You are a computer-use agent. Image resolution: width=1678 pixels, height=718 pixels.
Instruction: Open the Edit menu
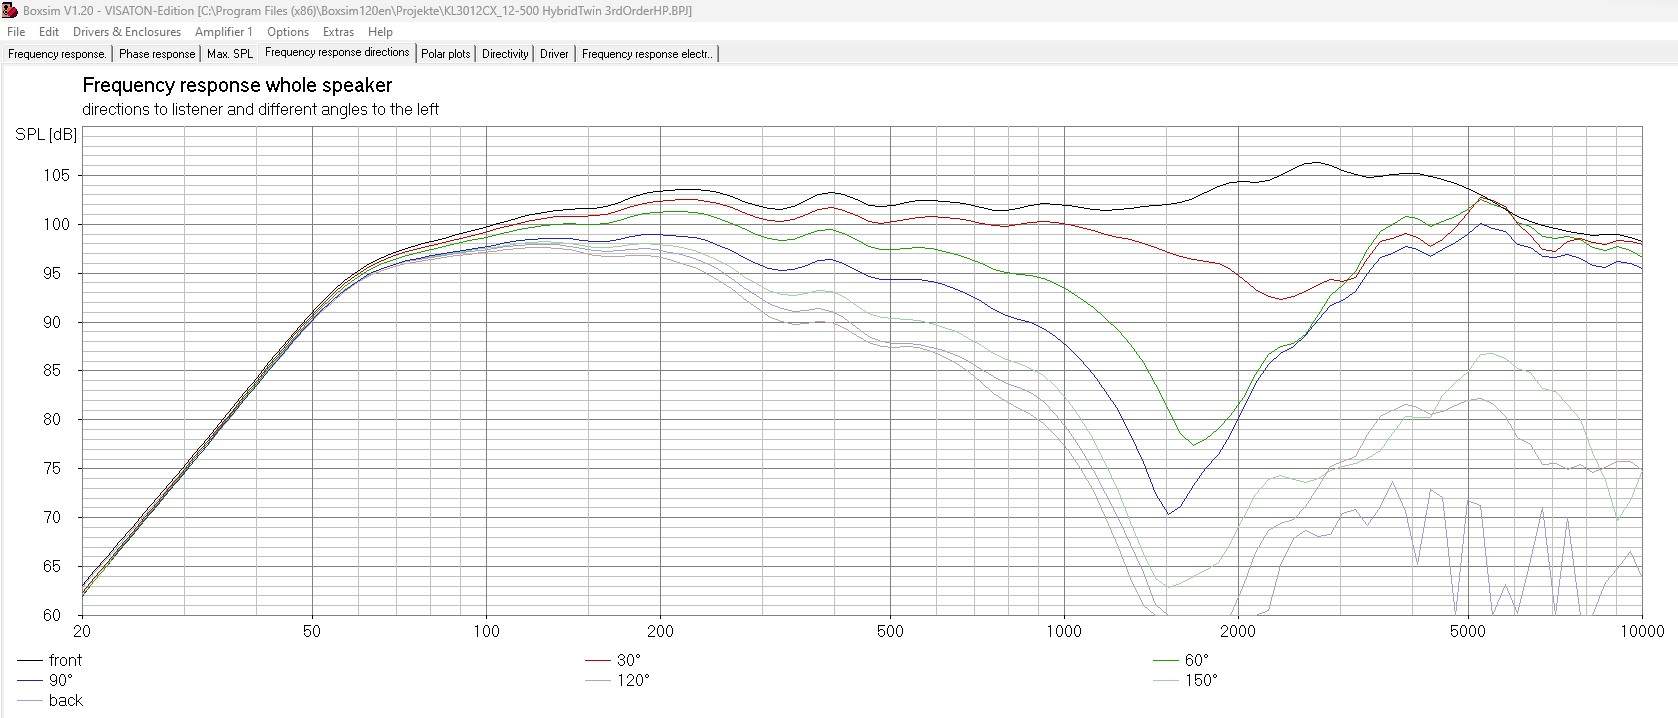point(49,32)
